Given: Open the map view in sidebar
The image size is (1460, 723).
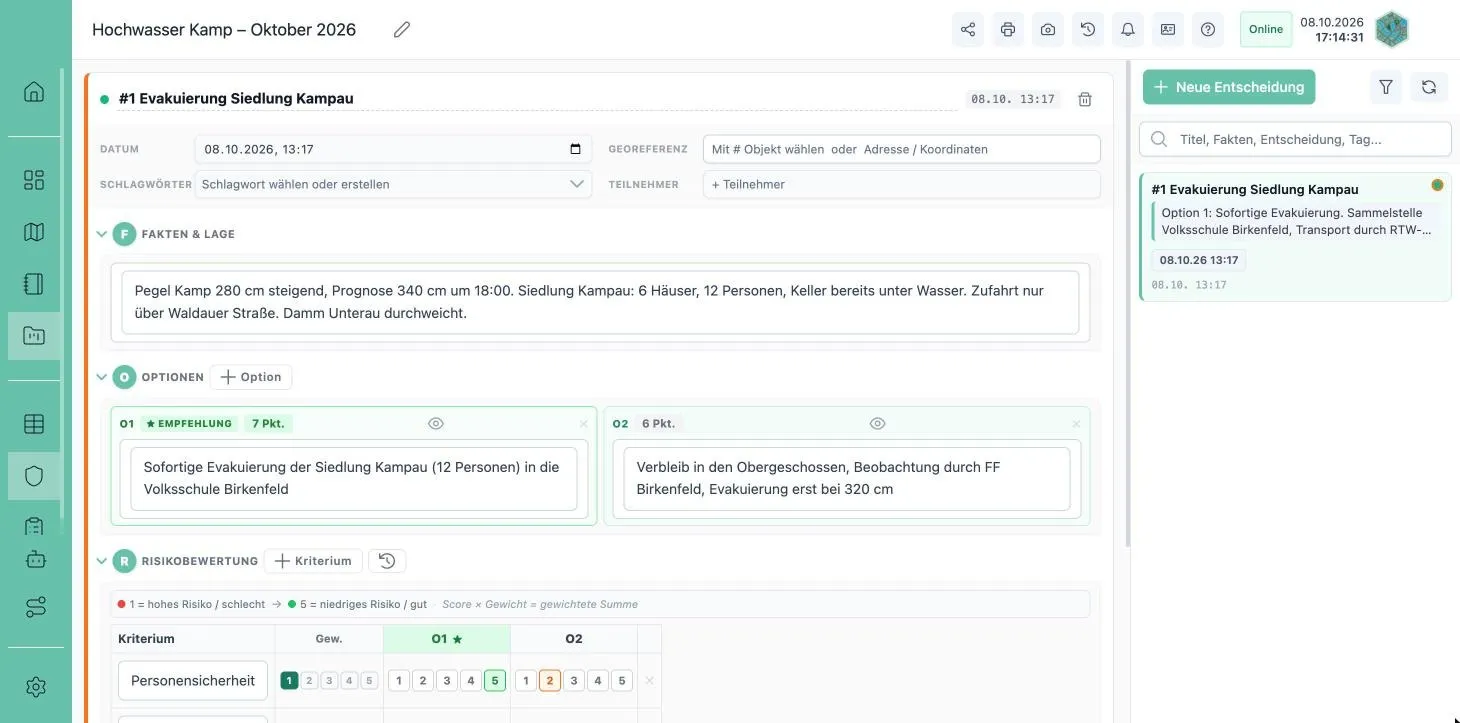Looking at the screenshot, I should point(34,232).
